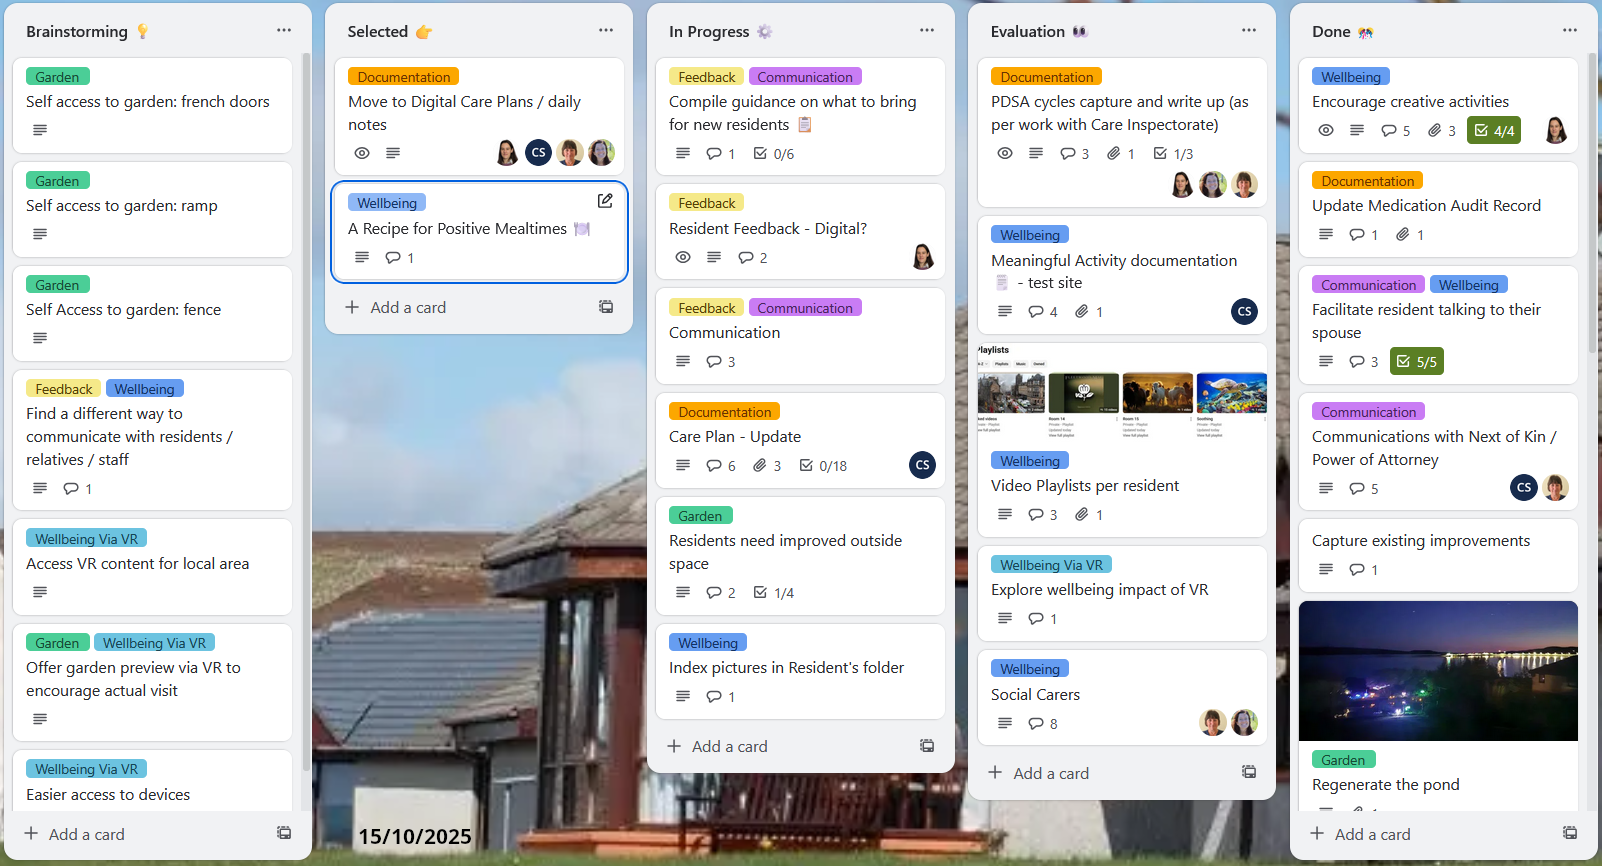Image resolution: width=1602 pixels, height=866 pixels.
Task: Toggle watch eye icon on PDSA cycles card
Action: coord(1005,153)
